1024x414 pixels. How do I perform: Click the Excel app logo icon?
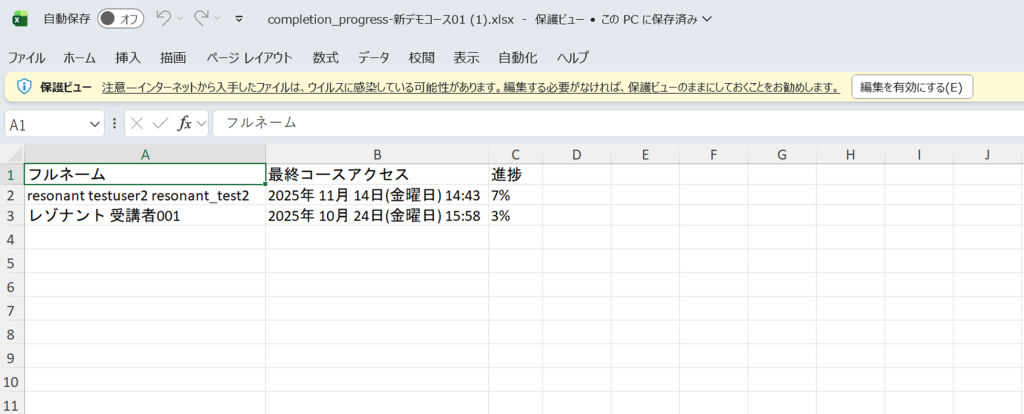(21, 19)
